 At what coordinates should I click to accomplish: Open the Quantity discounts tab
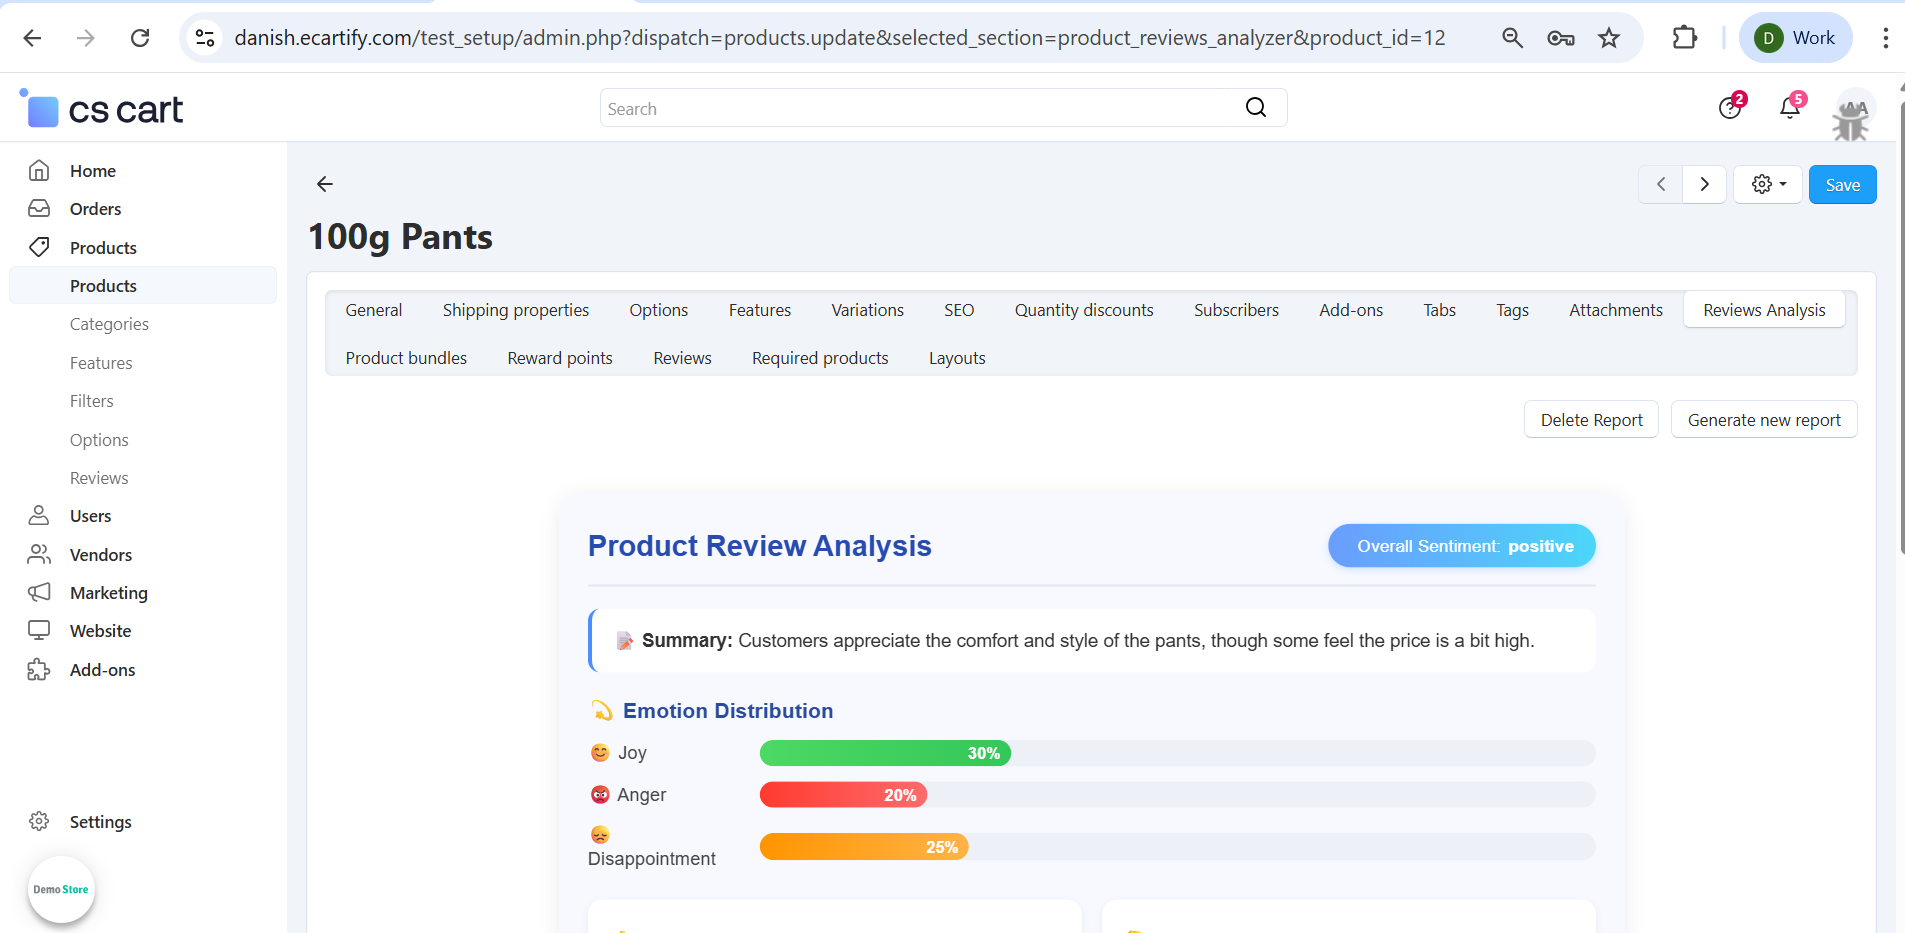click(1083, 310)
